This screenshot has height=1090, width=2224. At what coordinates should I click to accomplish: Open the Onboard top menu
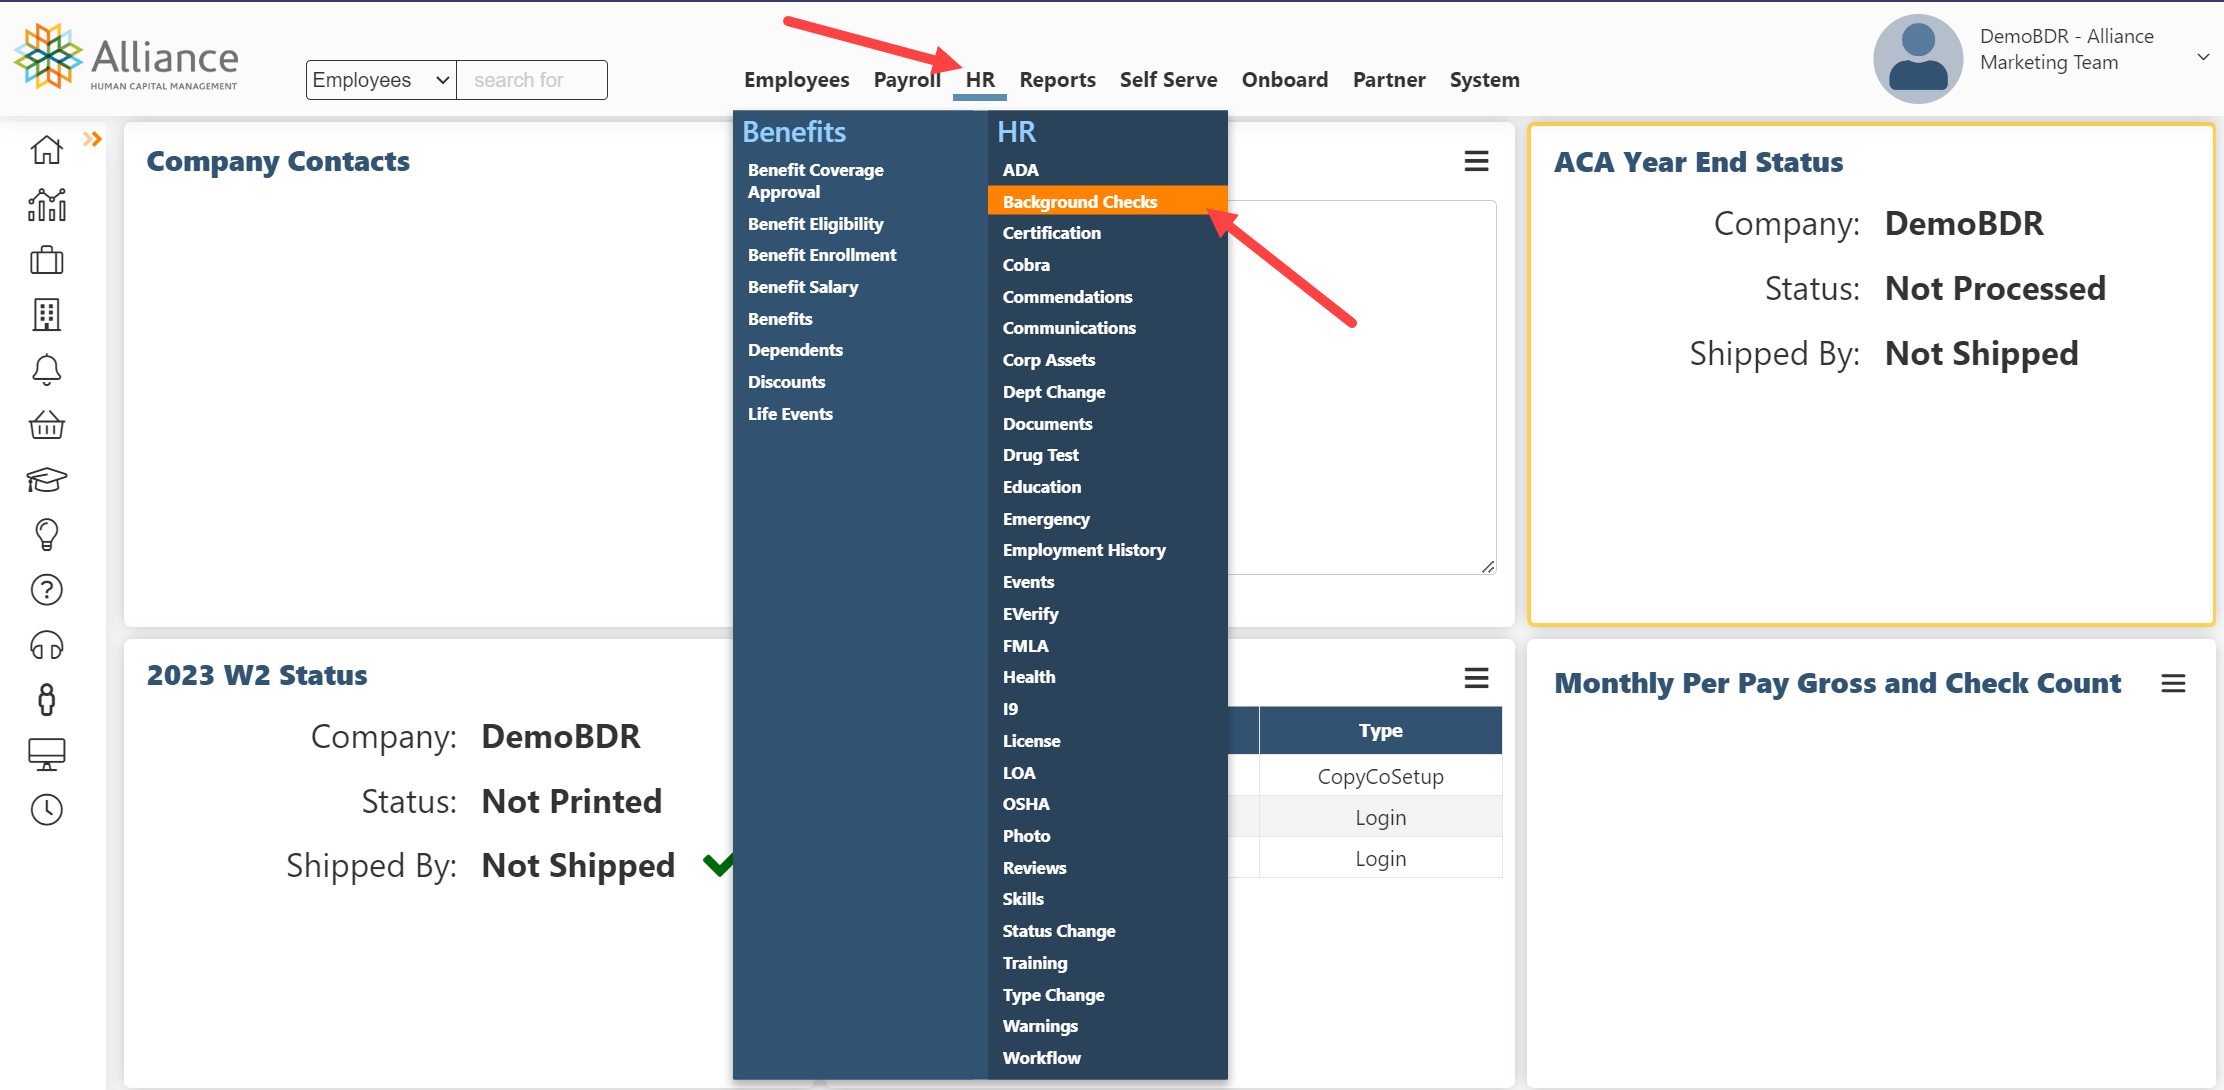[1285, 80]
